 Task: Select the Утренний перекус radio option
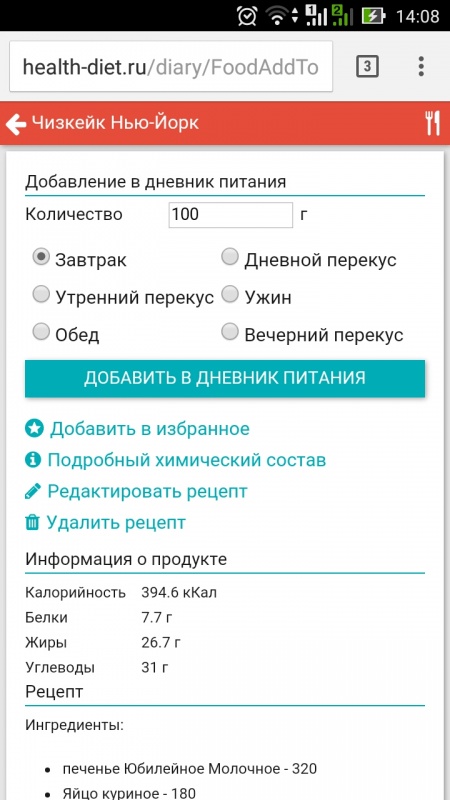[41, 294]
